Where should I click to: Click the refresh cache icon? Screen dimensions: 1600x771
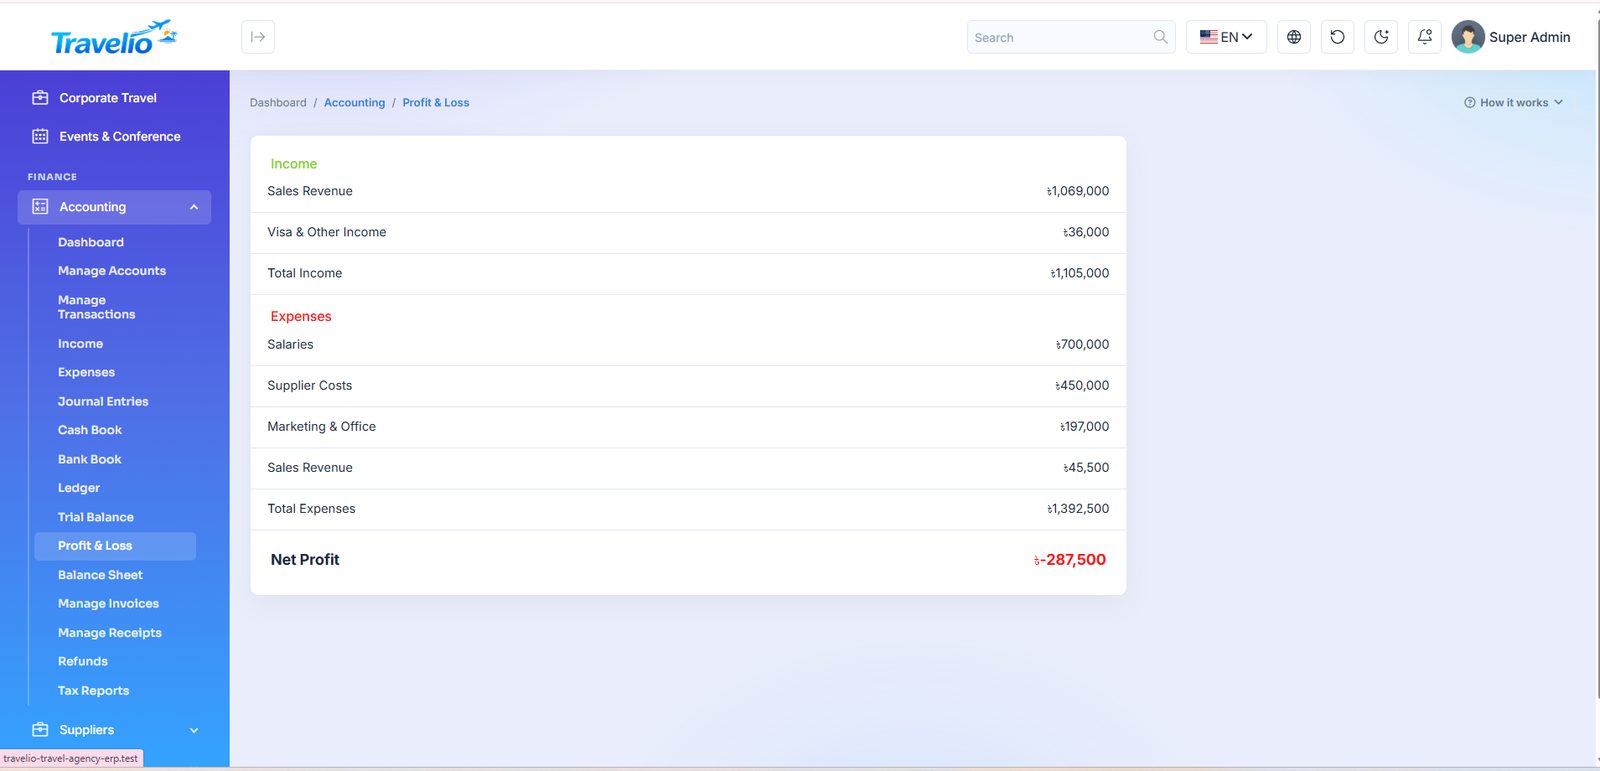tap(1338, 37)
